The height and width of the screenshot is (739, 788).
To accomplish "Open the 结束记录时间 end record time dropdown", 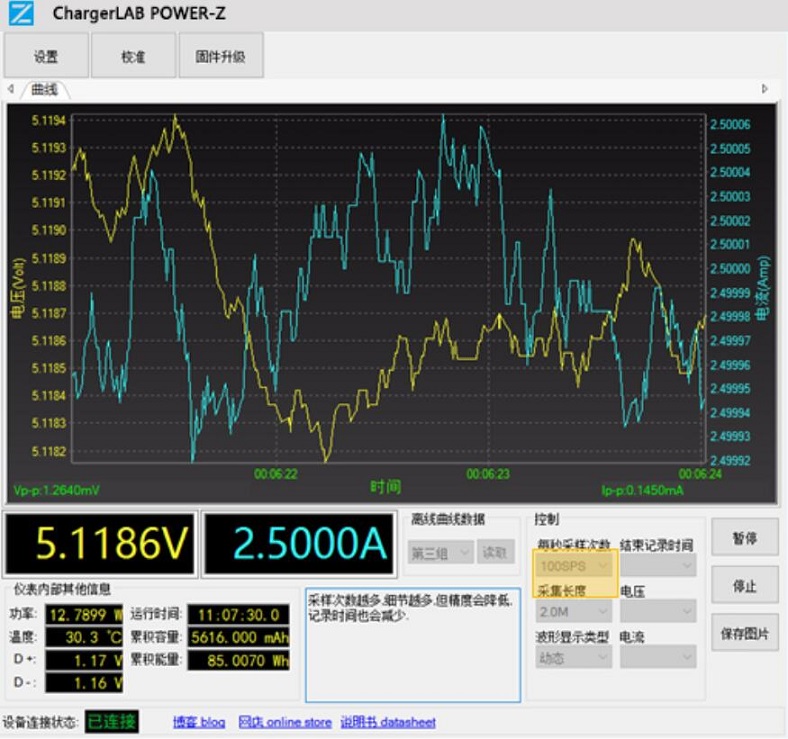I will point(657,567).
